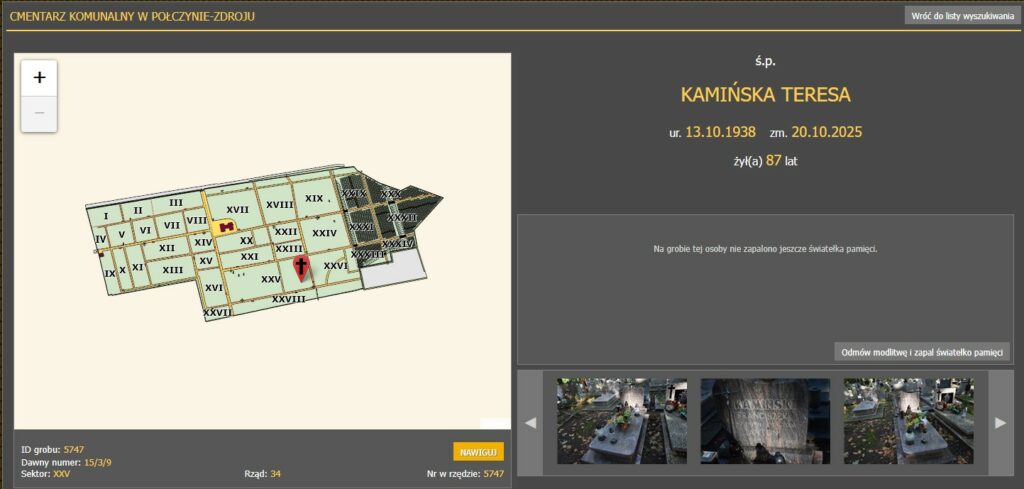Screen dimensions: 1024x489
Task: Zoom in on the cemetery map
Action: 39,78
